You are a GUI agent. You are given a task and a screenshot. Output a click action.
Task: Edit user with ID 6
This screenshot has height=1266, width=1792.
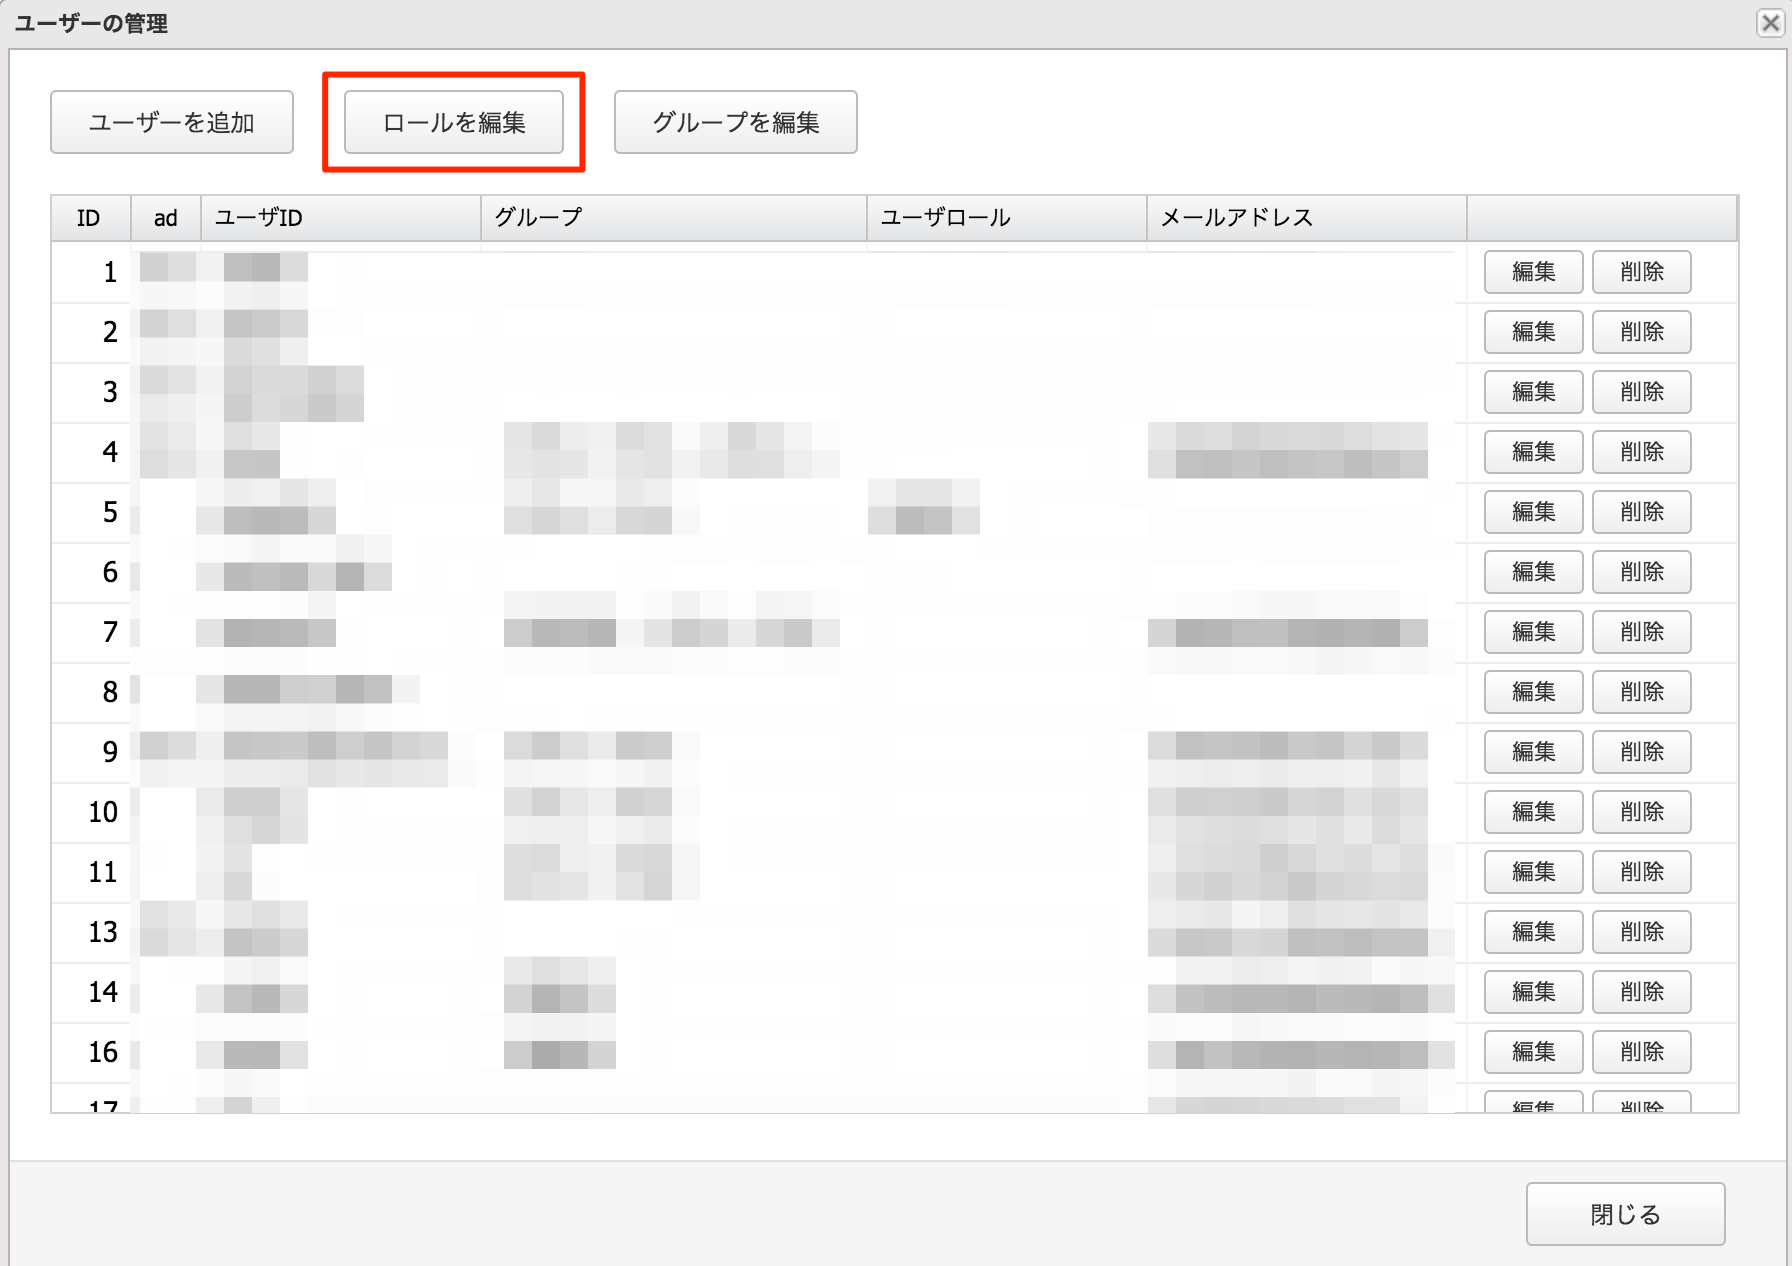click(x=1534, y=572)
